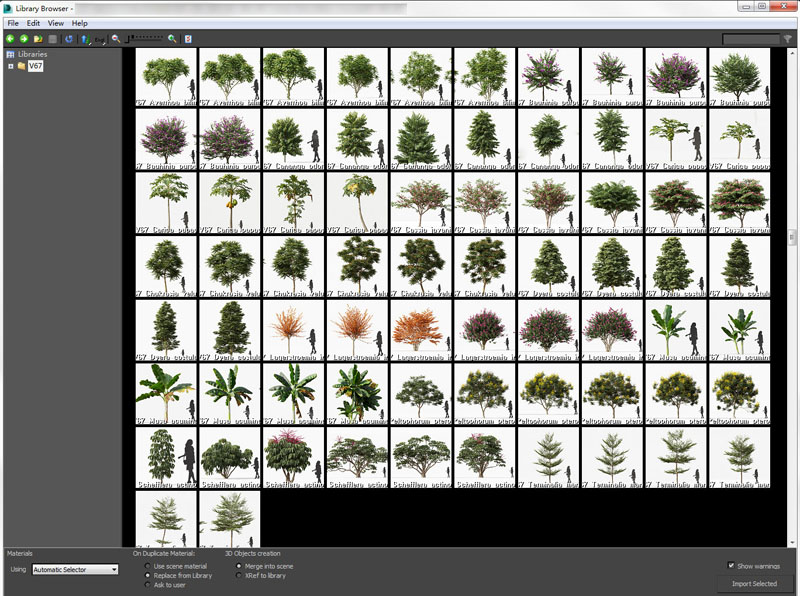Screen dimensions: 800x596
Task: Select the 'Use scene material' option
Action: click(x=147, y=567)
